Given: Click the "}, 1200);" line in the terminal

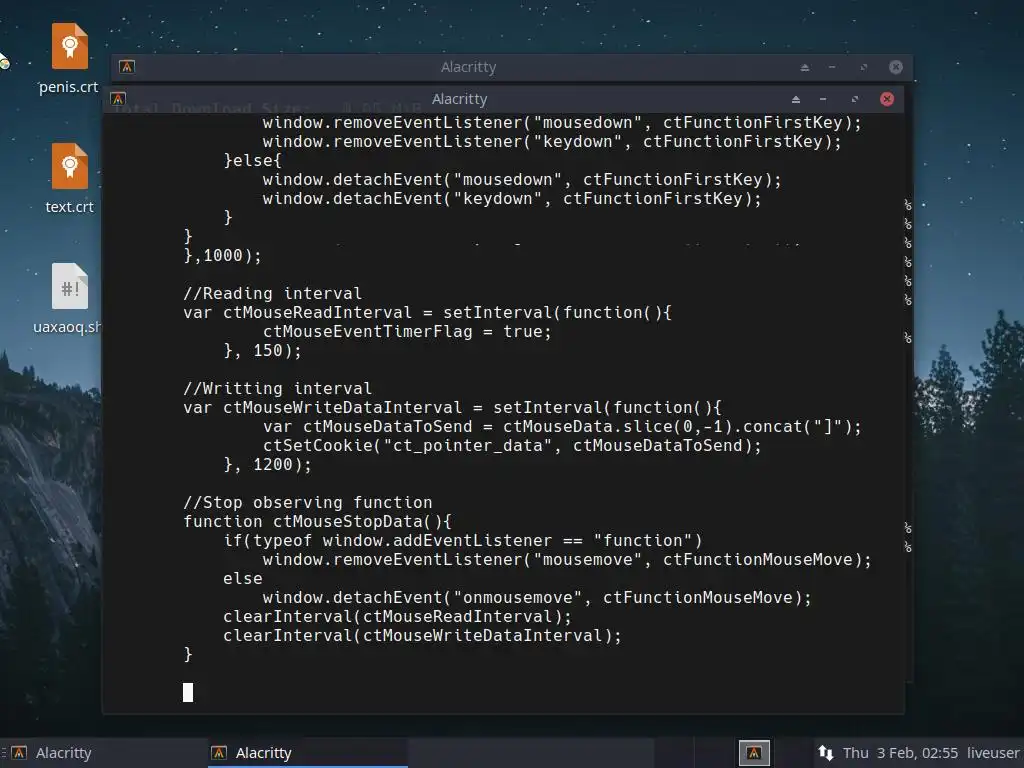Looking at the screenshot, I should [268, 465].
